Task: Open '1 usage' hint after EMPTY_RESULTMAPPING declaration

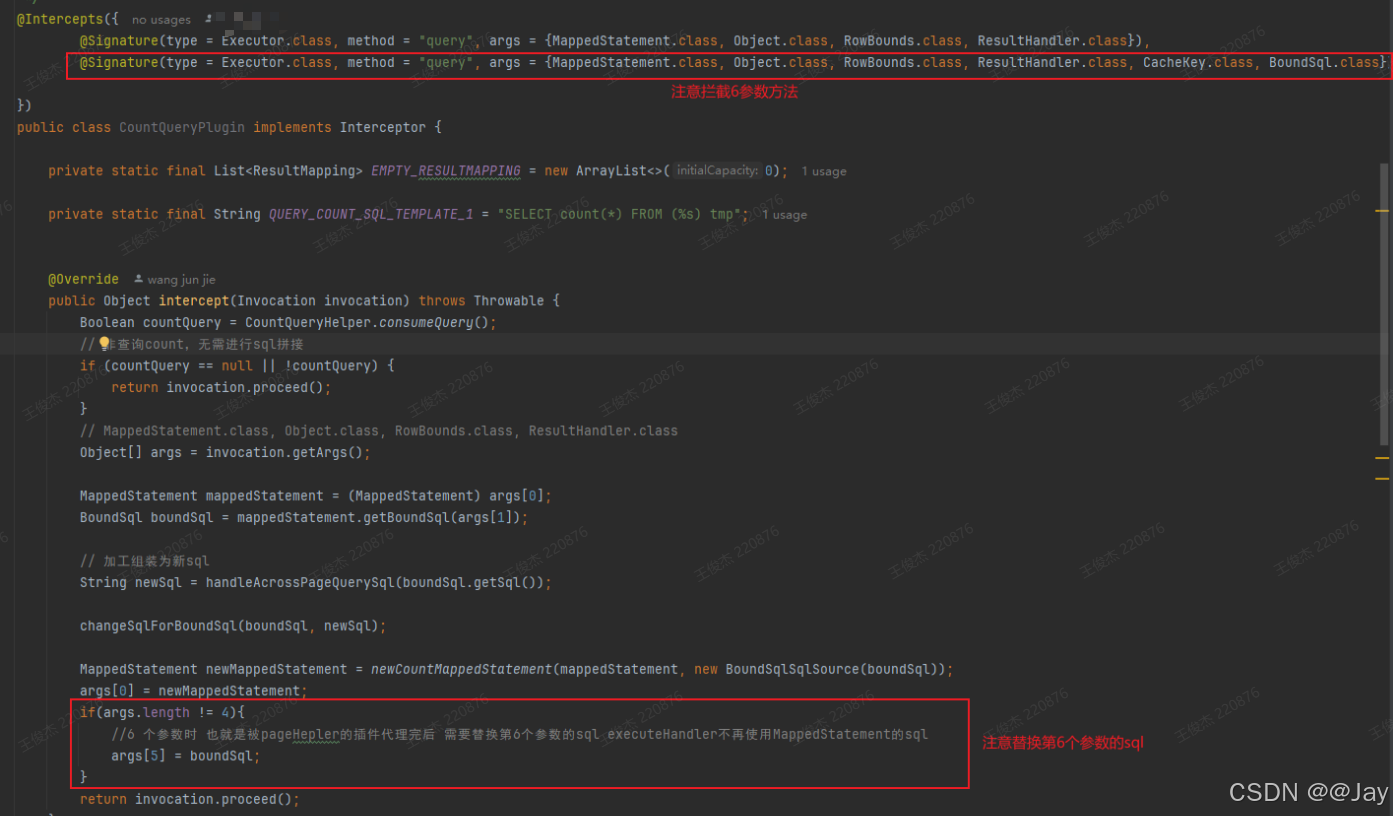Action: [824, 172]
